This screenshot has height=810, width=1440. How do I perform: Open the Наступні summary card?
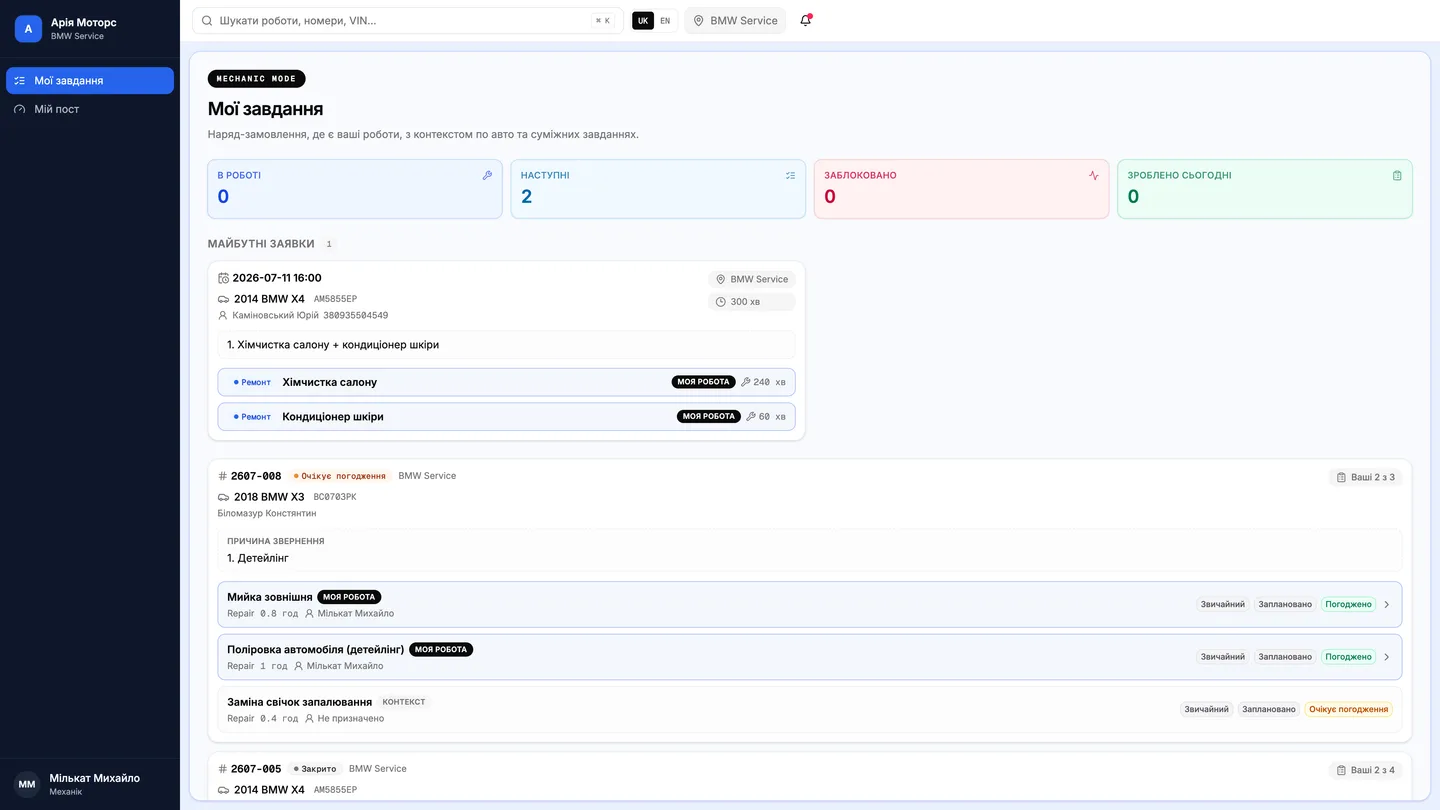[x=658, y=189]
